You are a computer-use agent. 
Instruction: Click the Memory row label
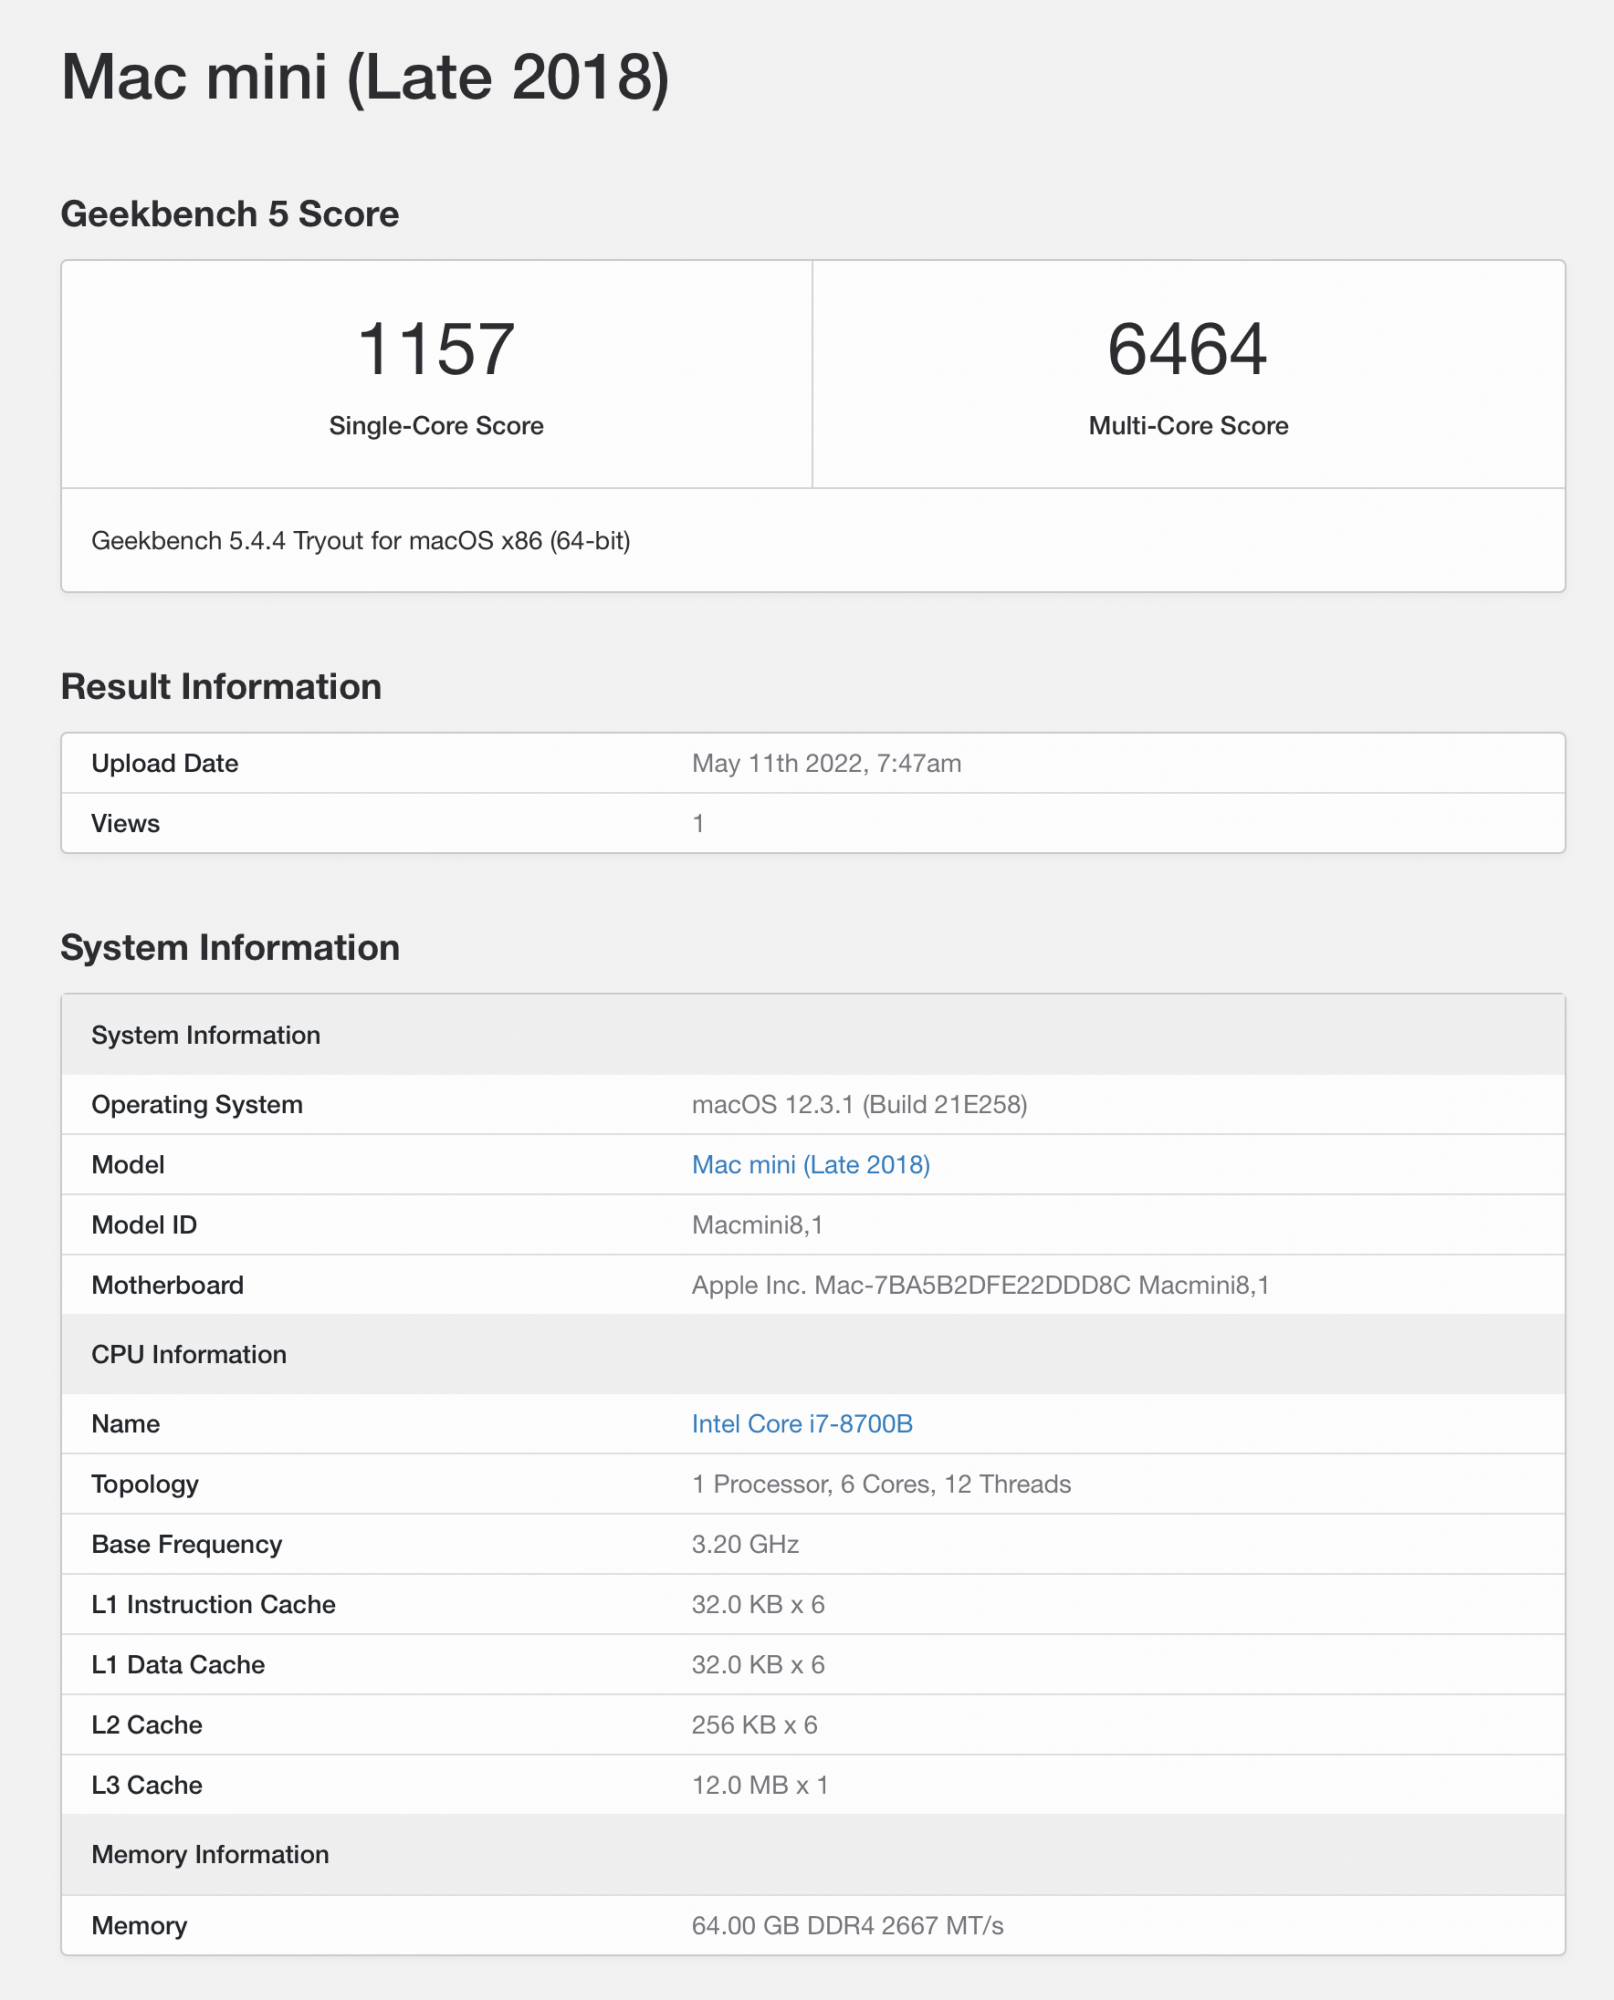click(x=139, y=1926)
